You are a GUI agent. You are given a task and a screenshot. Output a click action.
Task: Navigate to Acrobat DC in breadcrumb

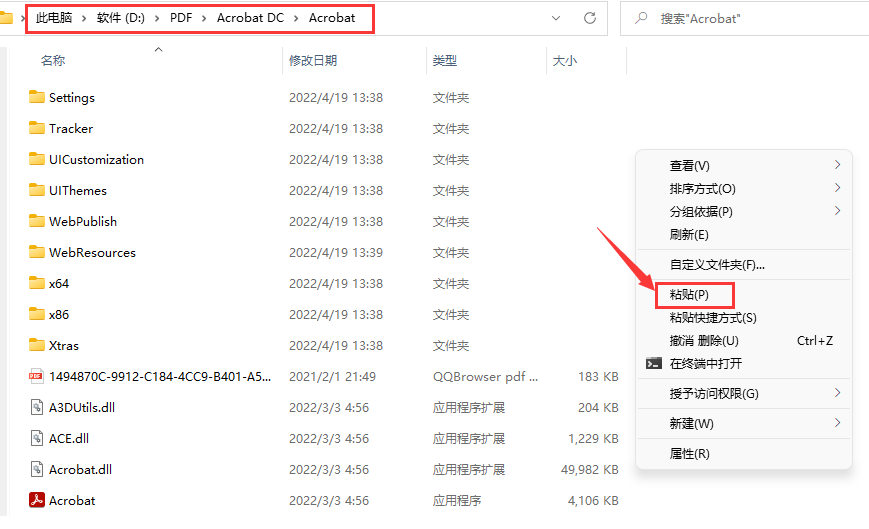coord(250,18)
